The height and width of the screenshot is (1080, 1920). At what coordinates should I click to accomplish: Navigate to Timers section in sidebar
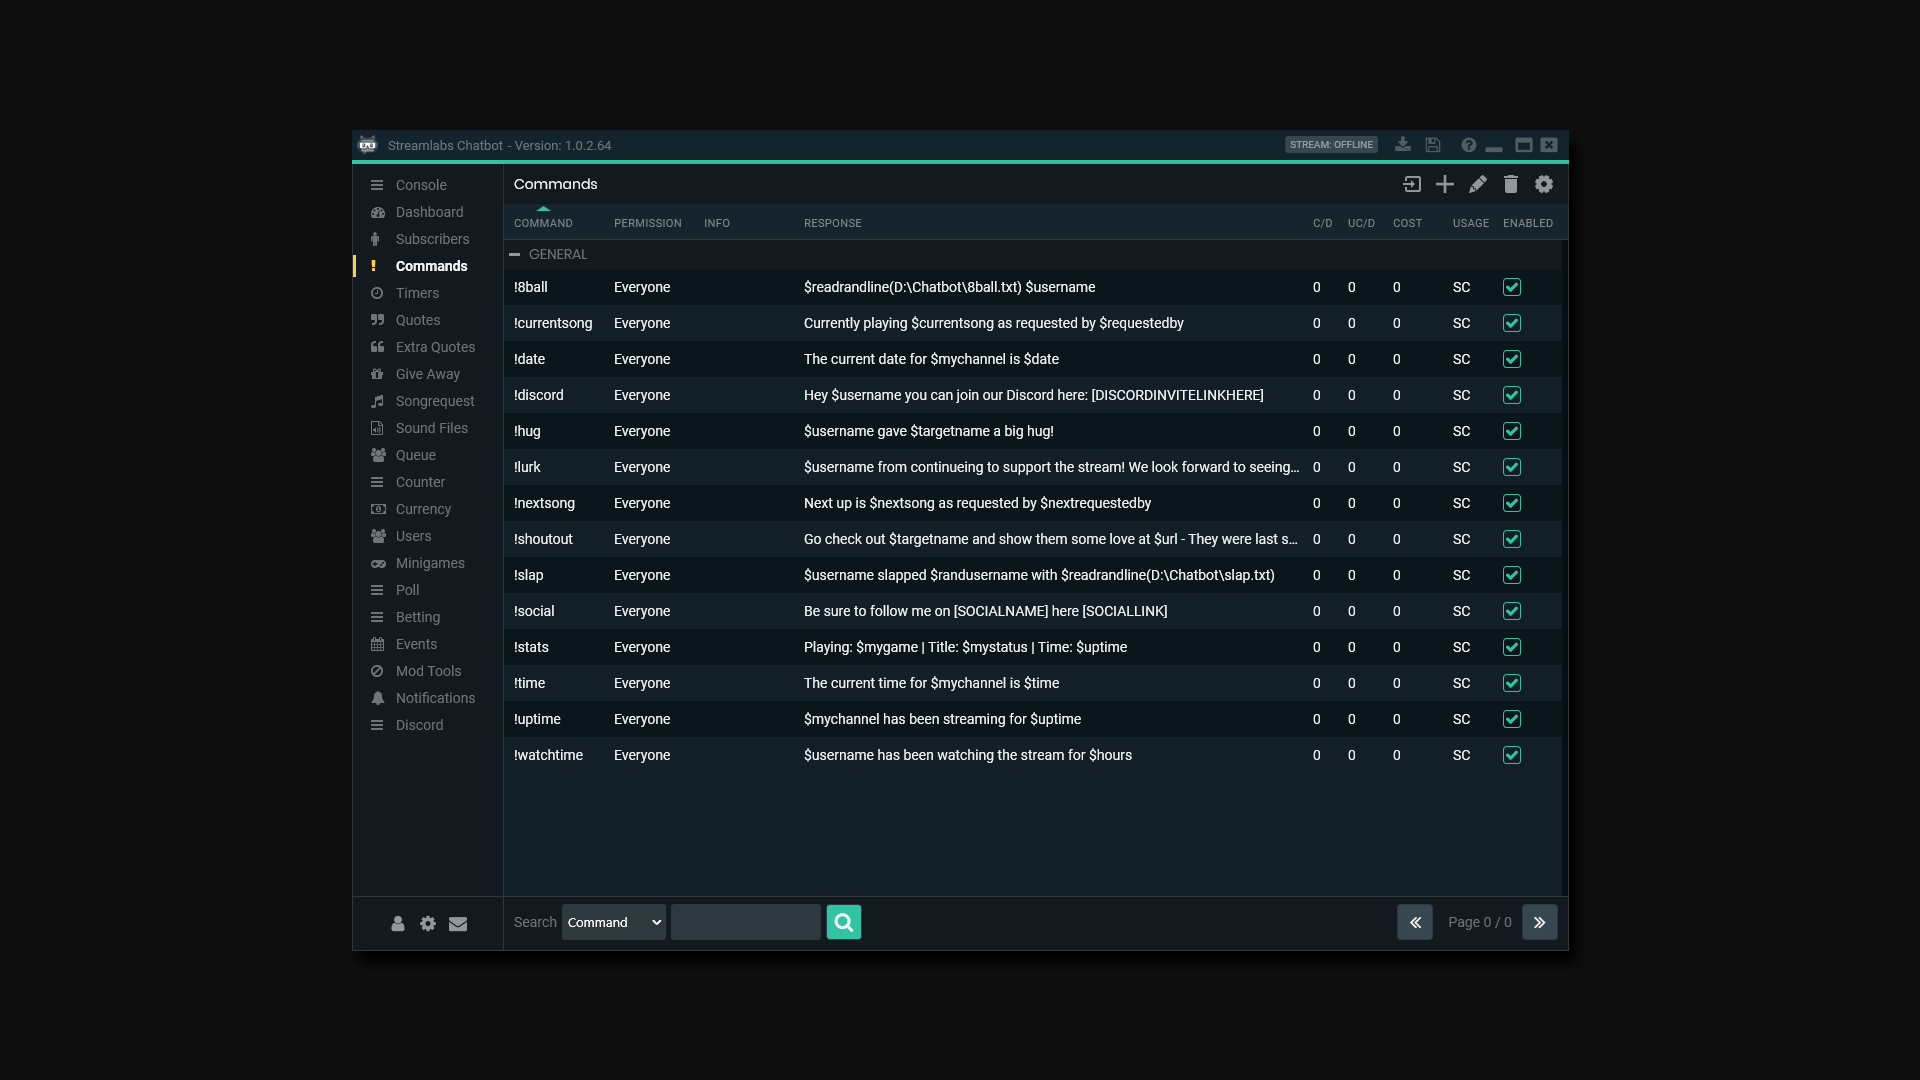pyautogui.click(x=417, y=291)
